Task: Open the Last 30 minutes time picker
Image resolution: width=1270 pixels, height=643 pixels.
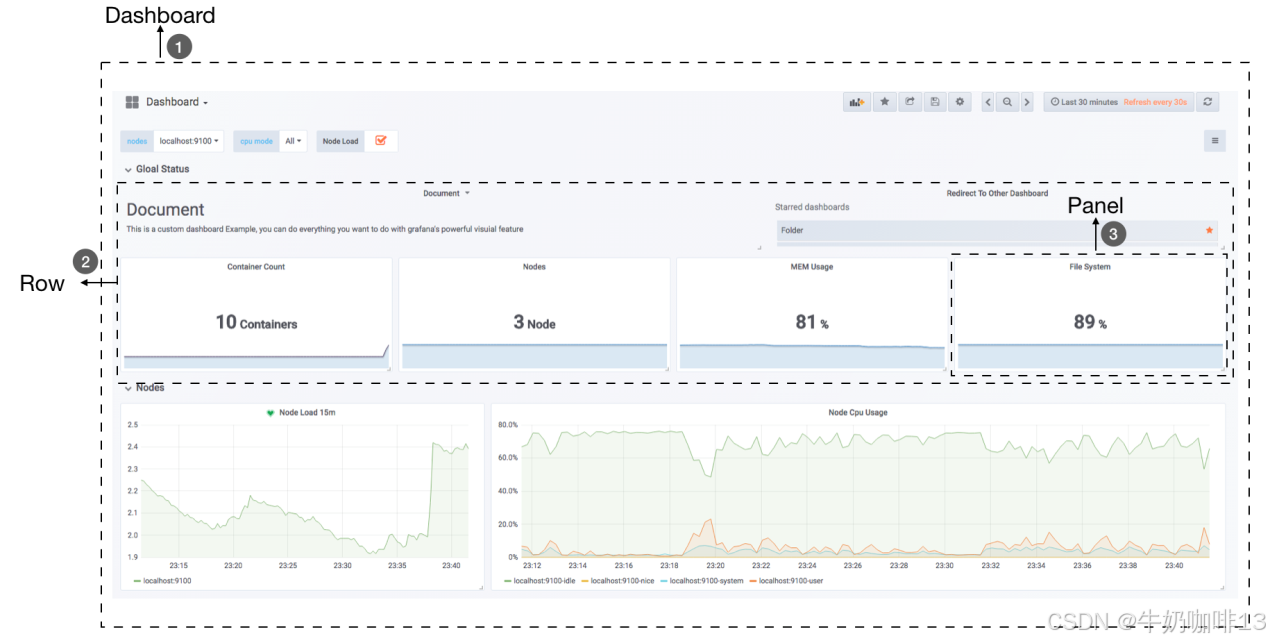Action: click(1118, 102)
